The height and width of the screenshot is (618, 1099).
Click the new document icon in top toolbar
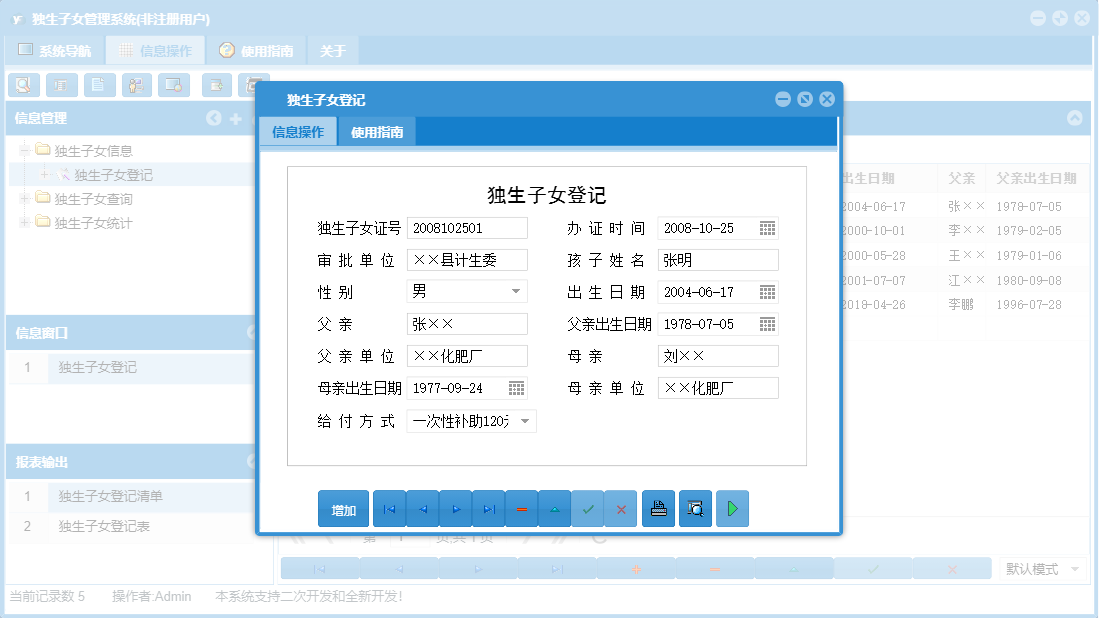point(99,85)
